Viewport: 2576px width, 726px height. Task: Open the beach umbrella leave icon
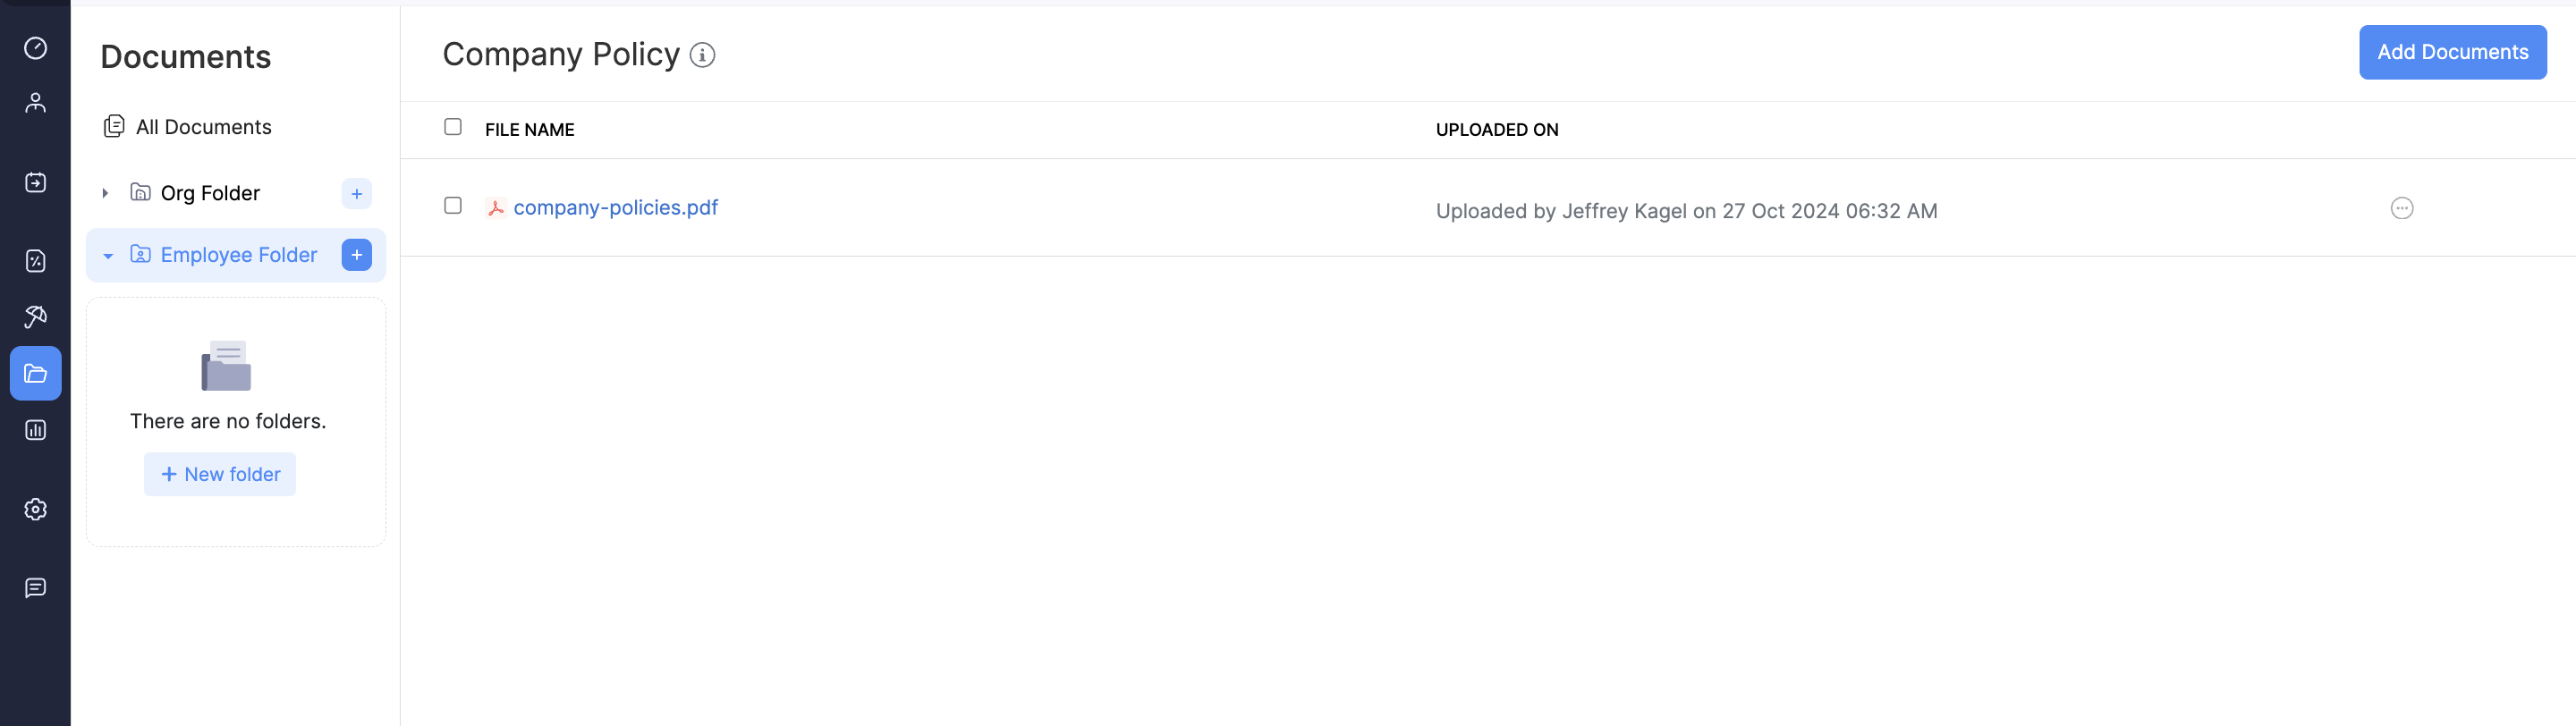[36, 317]
